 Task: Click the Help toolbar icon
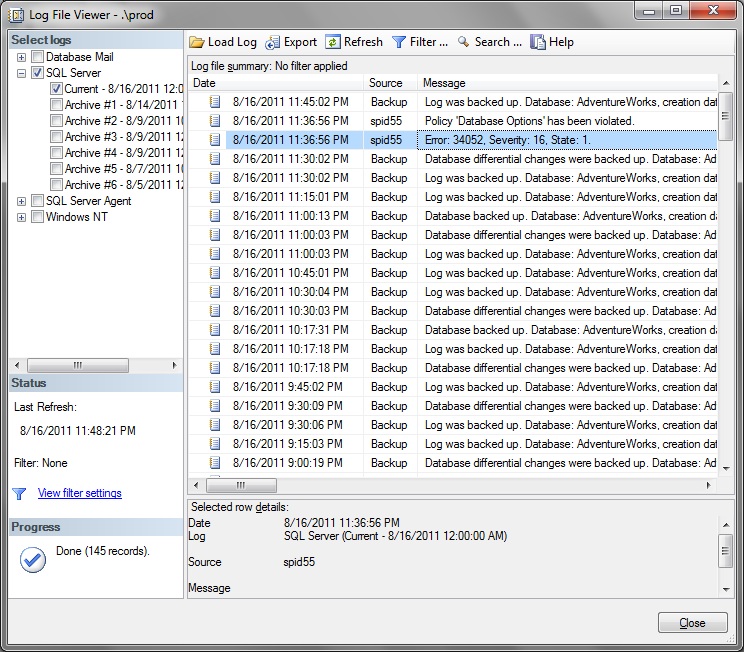(538, 42)
